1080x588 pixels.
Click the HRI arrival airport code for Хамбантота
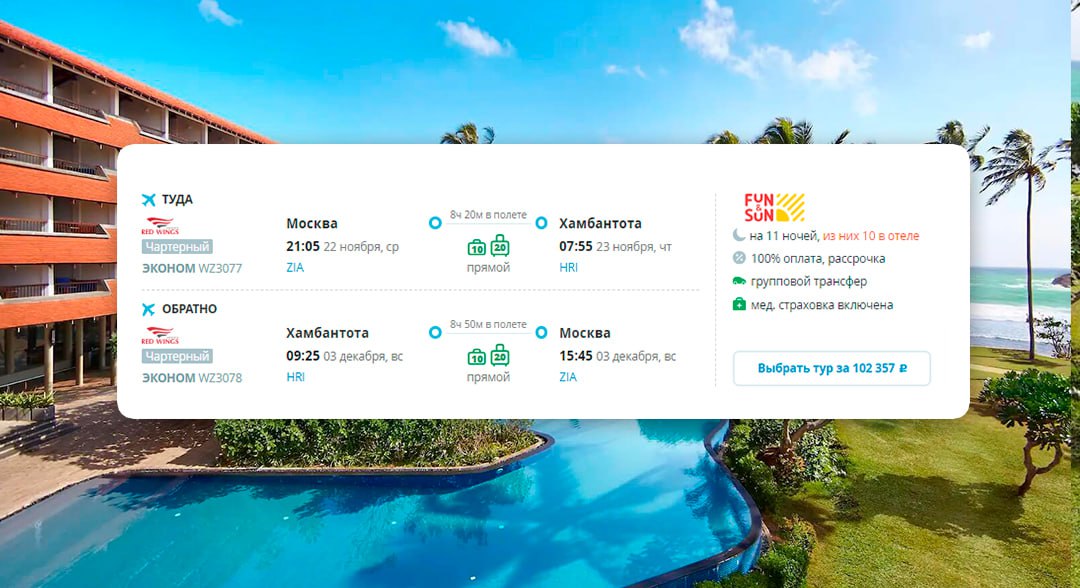pyautogui.click(x=568, y=267)
